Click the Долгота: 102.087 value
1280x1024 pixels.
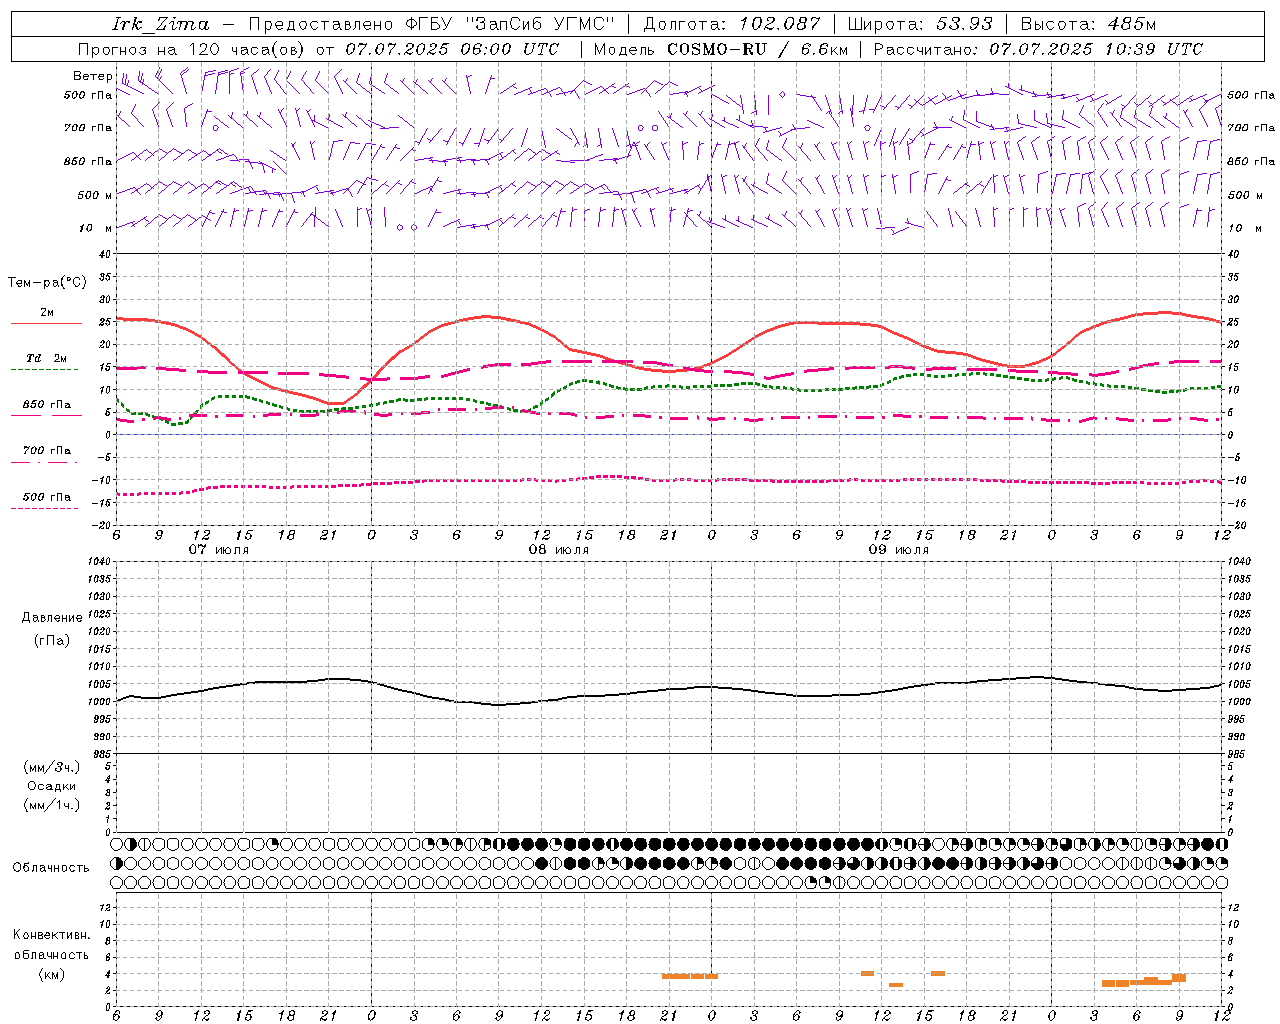pyautogui.click(x=732, y=24)
